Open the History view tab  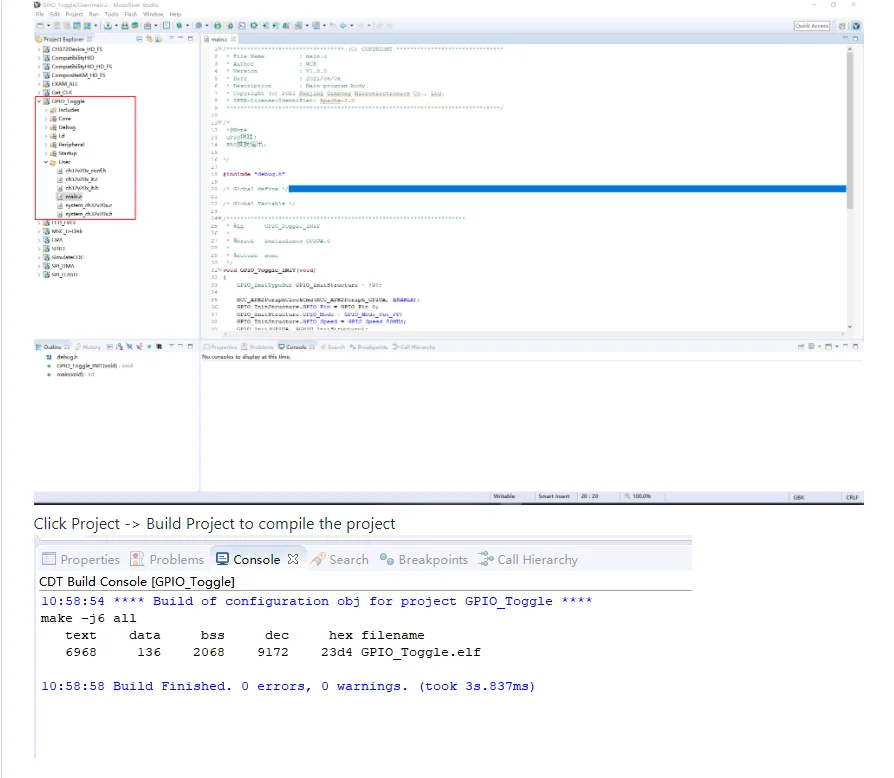click(88, 347)
